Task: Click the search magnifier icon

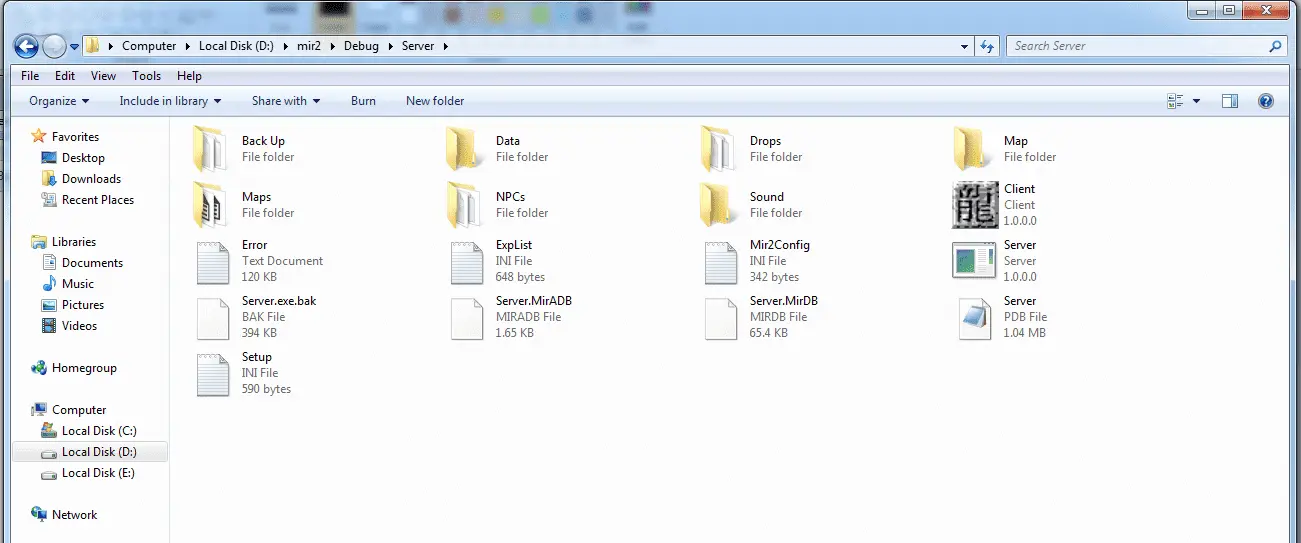Action: (x=1275, y=46)
